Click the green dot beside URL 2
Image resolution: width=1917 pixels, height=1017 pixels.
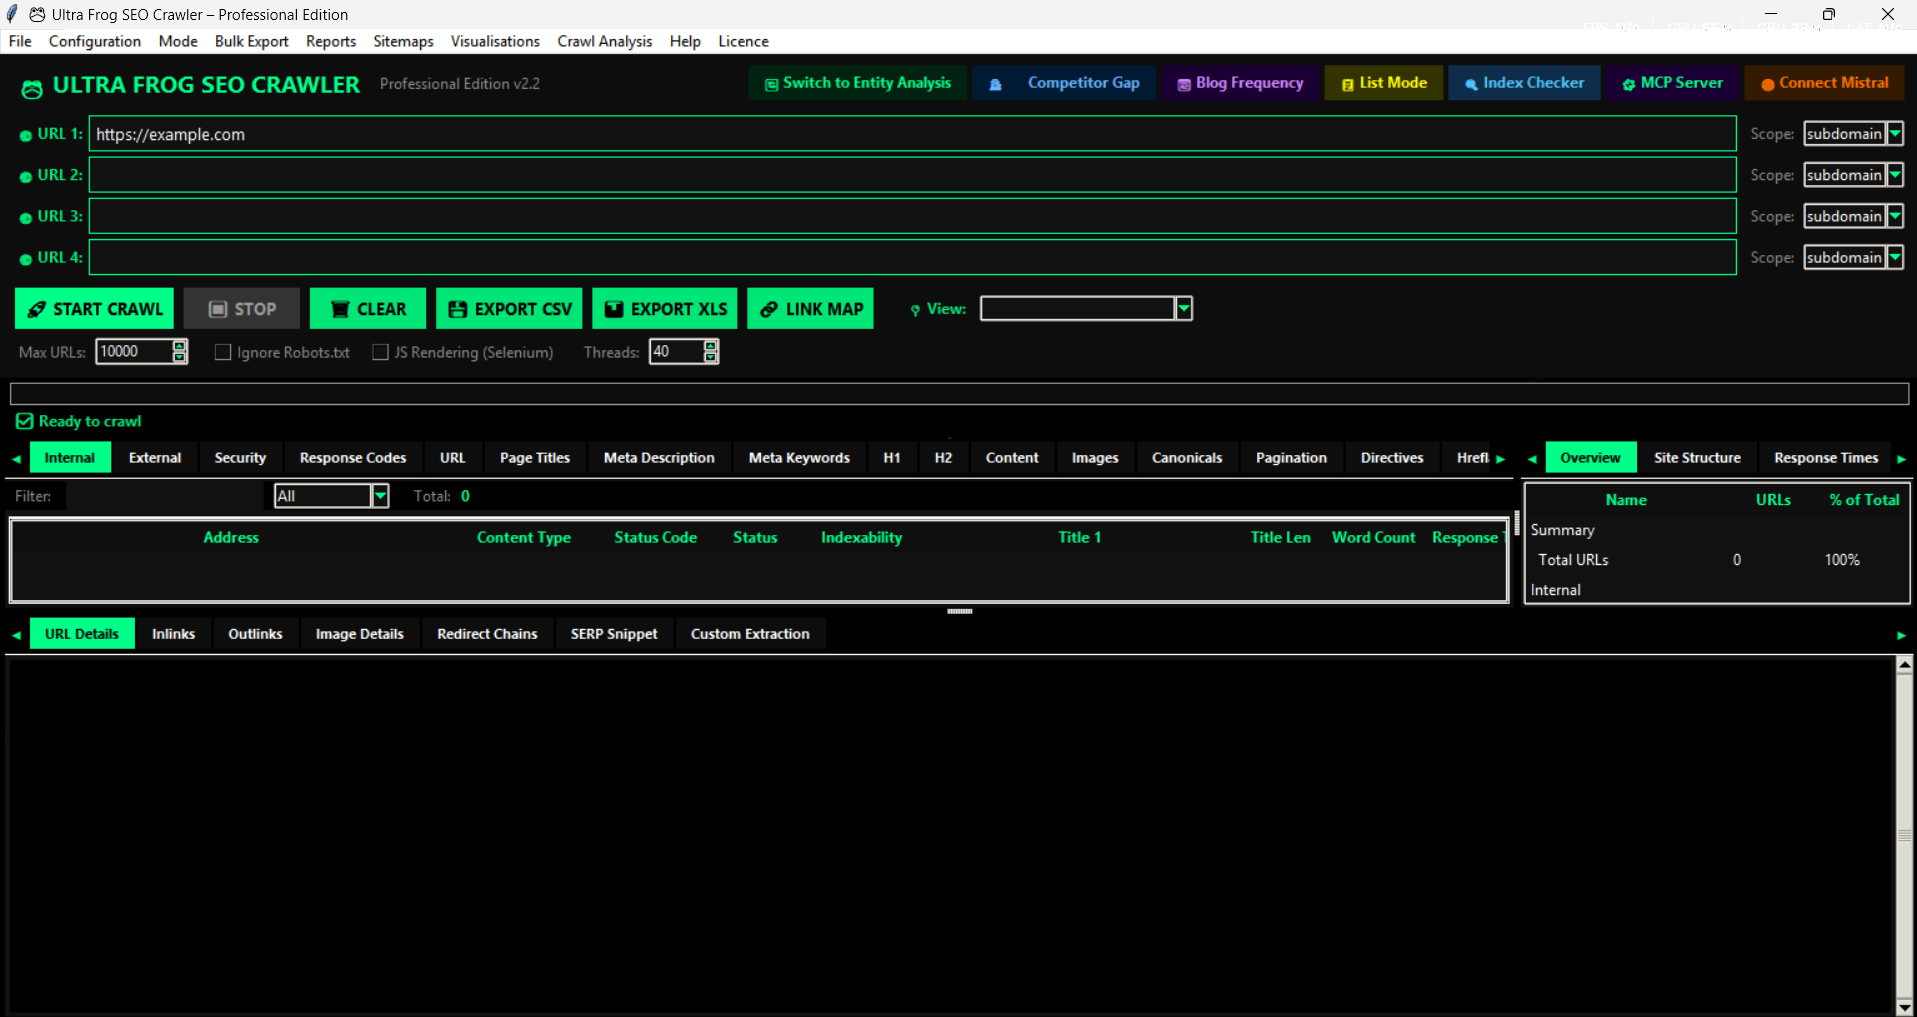26,177
